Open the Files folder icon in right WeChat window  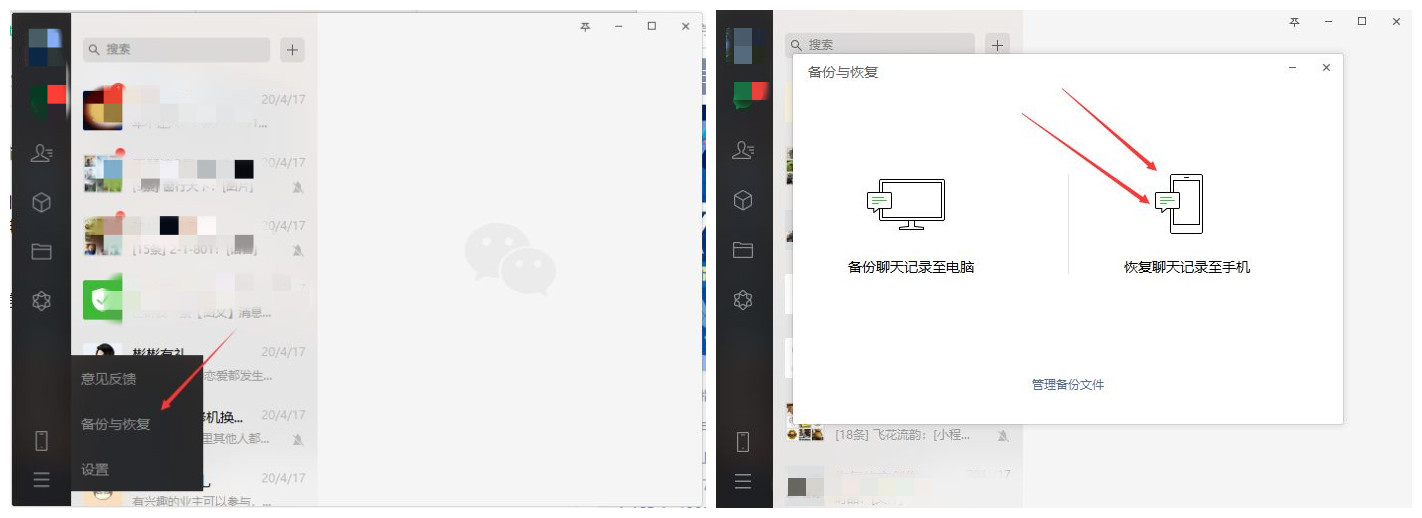(743, 250)
